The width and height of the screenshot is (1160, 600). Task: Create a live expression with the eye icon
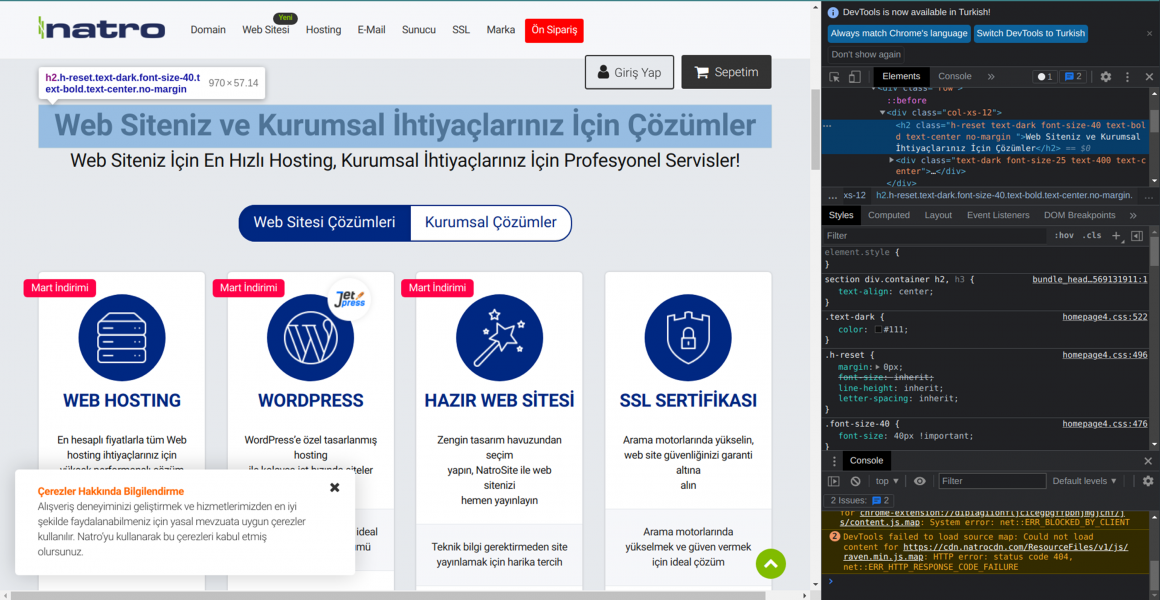point(920,480)
